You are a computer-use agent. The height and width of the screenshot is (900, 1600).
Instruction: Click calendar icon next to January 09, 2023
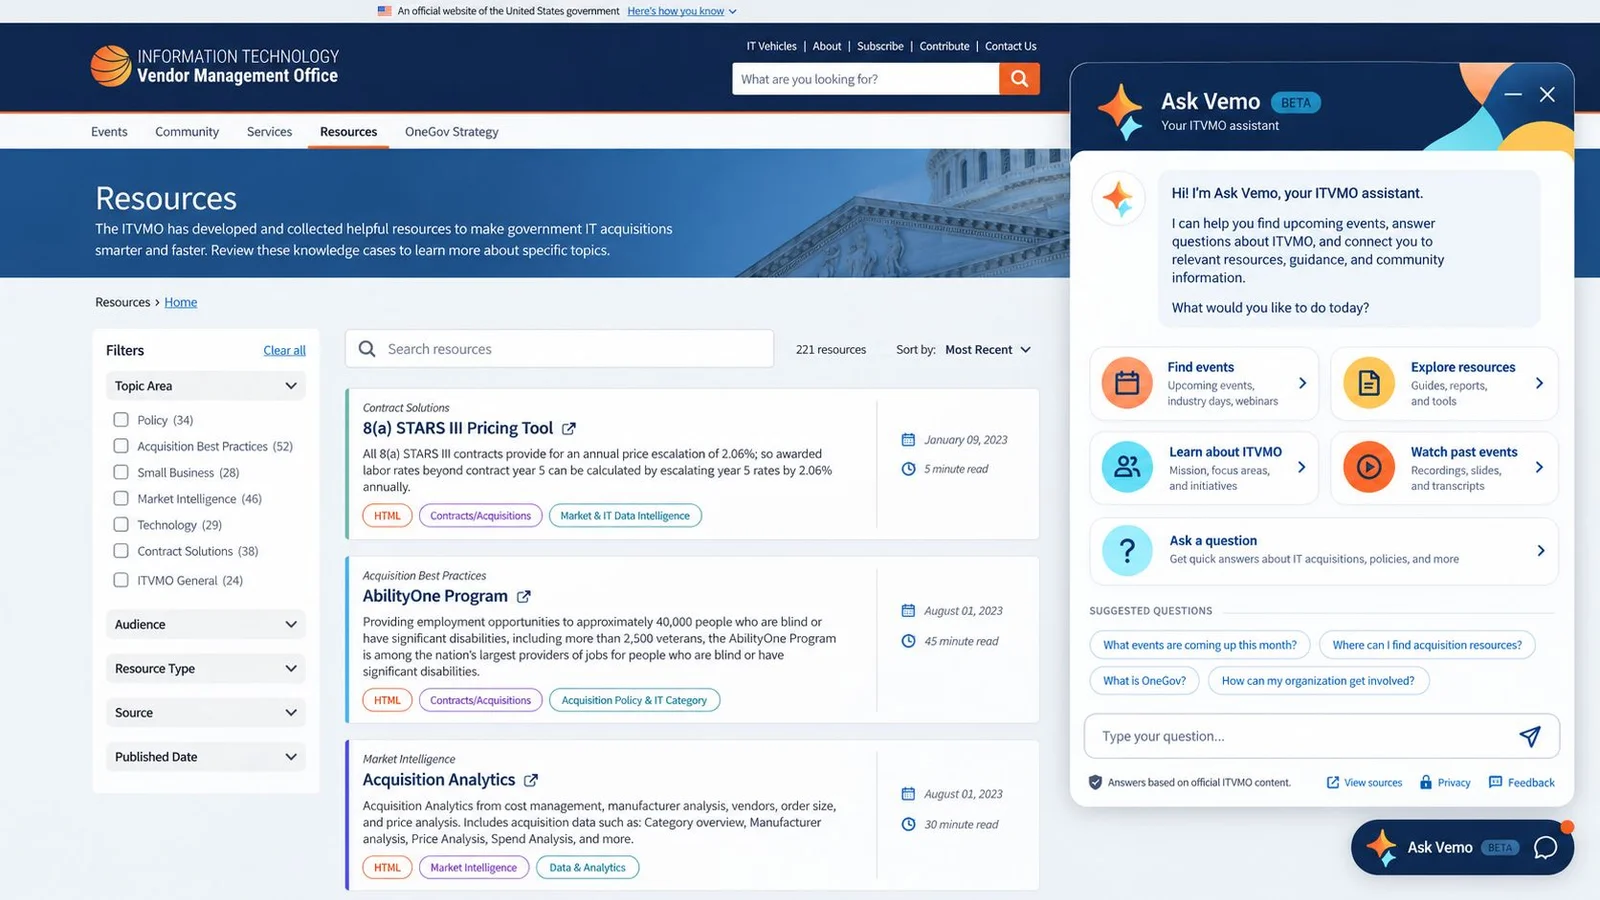click(908, 440)
